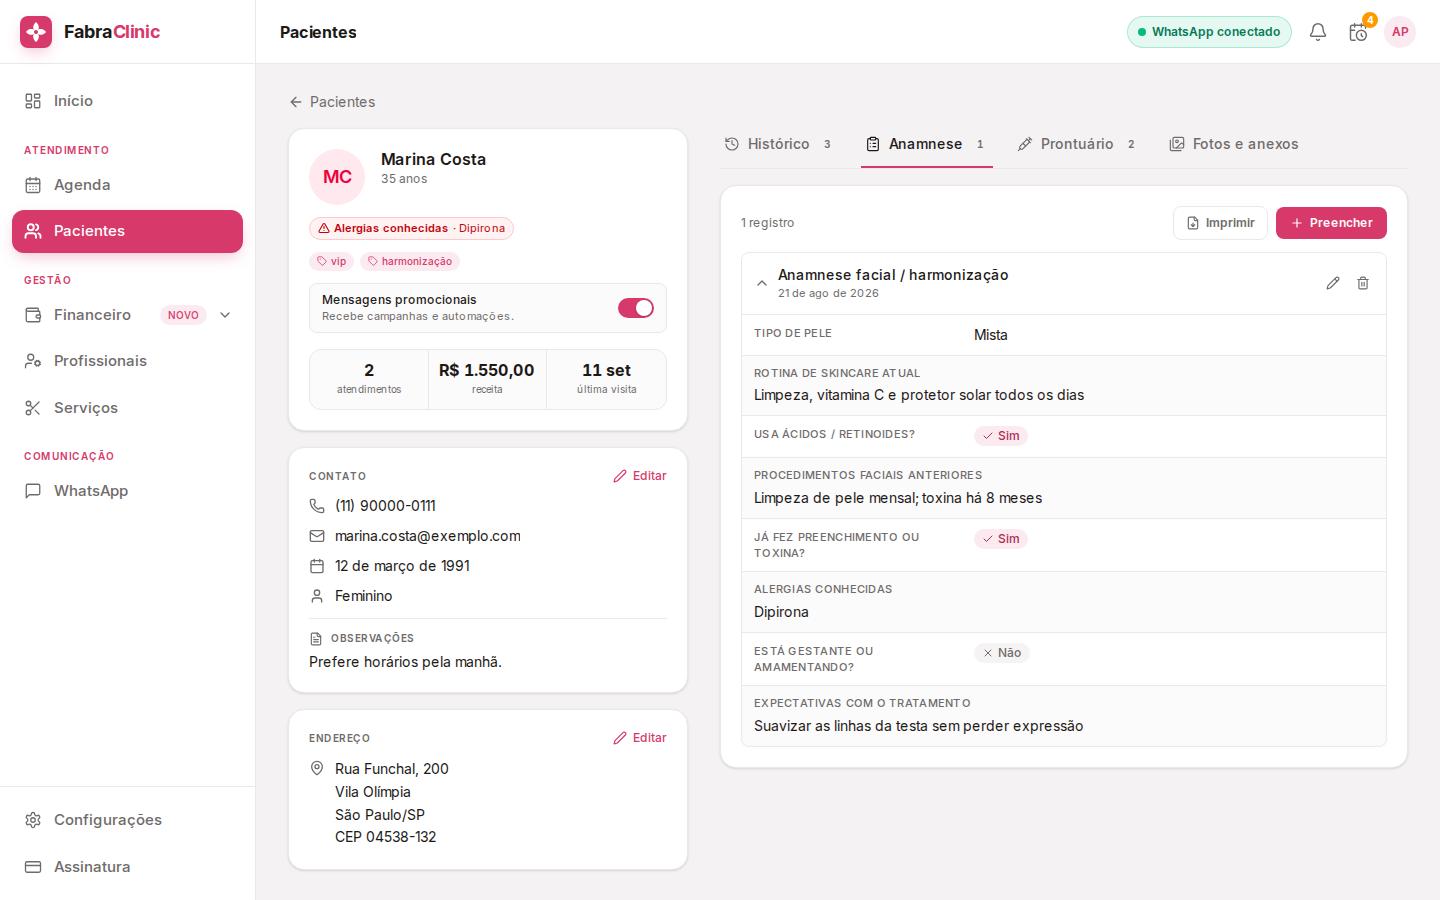1440x900 pixels.
Task: Click the map pin icon beside Rua Funchal
Action: [x=317, y=768]
